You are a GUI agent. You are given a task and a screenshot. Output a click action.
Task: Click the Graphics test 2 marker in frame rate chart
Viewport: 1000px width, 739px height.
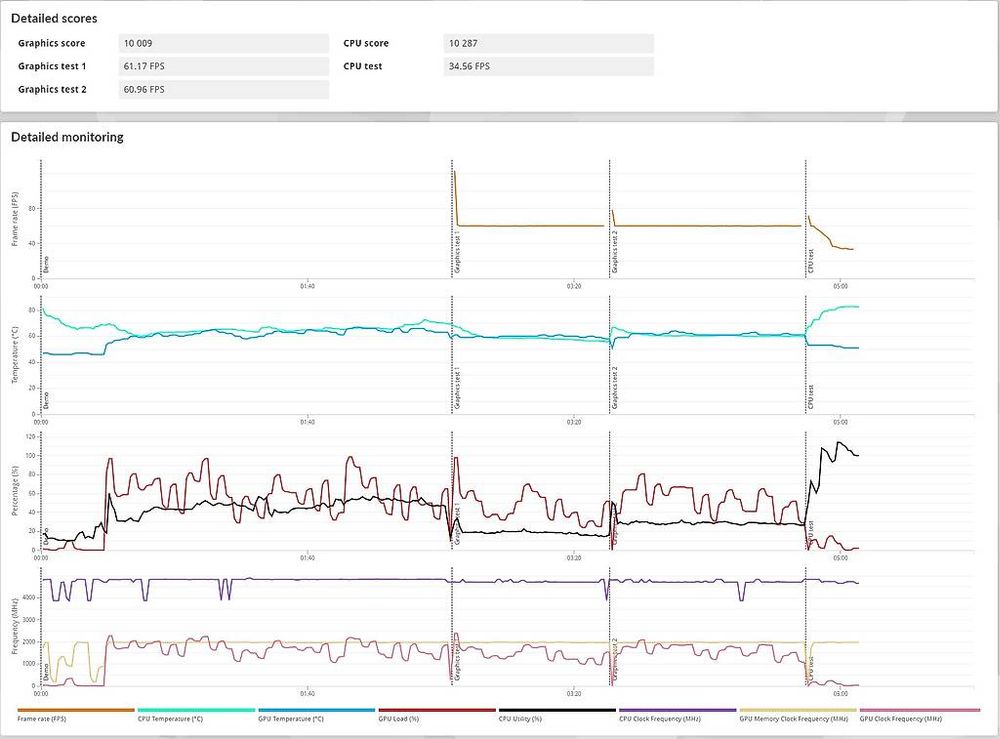[x=615, y=252]
